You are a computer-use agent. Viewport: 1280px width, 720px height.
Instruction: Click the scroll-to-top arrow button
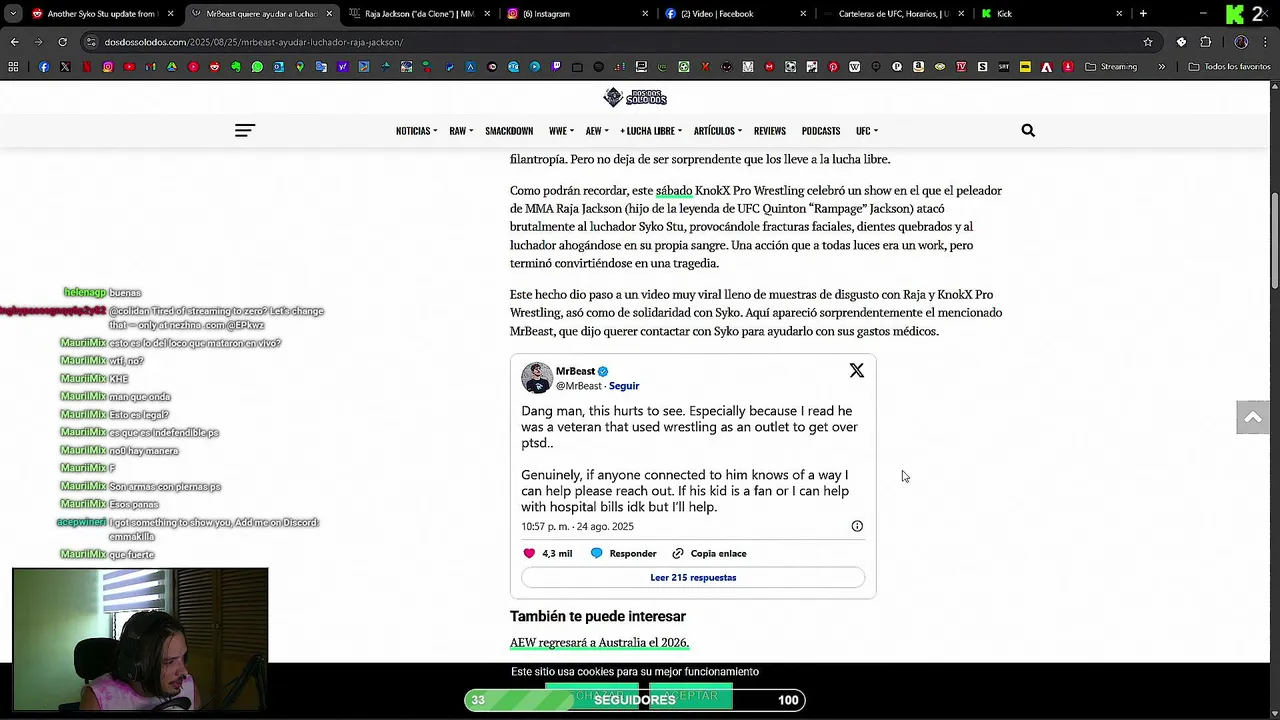pyautogui.click(x=1252, y=417)
